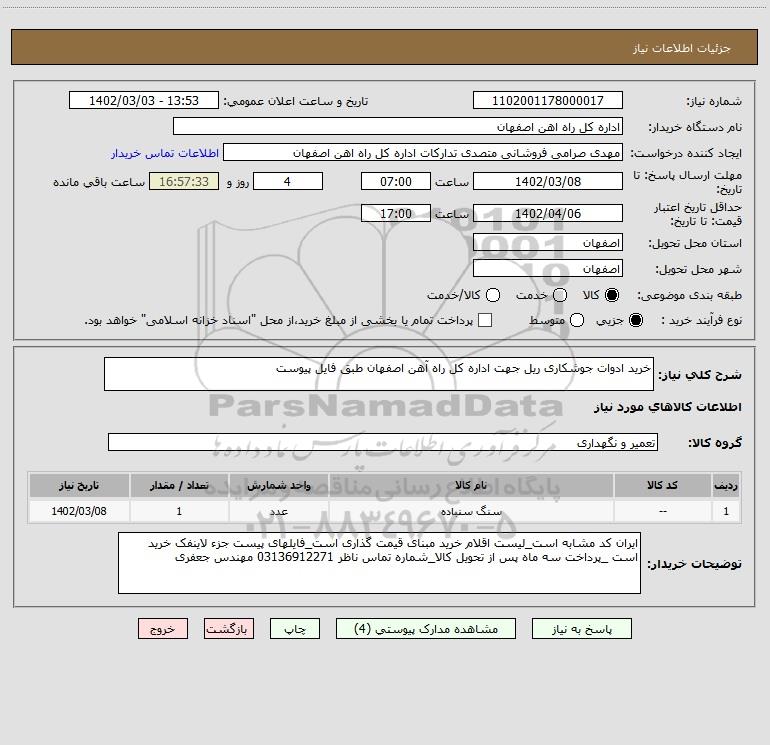Screen dimensions: 770x745
Task: Click the price validity date 1402/04/06 field
Action: click(548, 213)
